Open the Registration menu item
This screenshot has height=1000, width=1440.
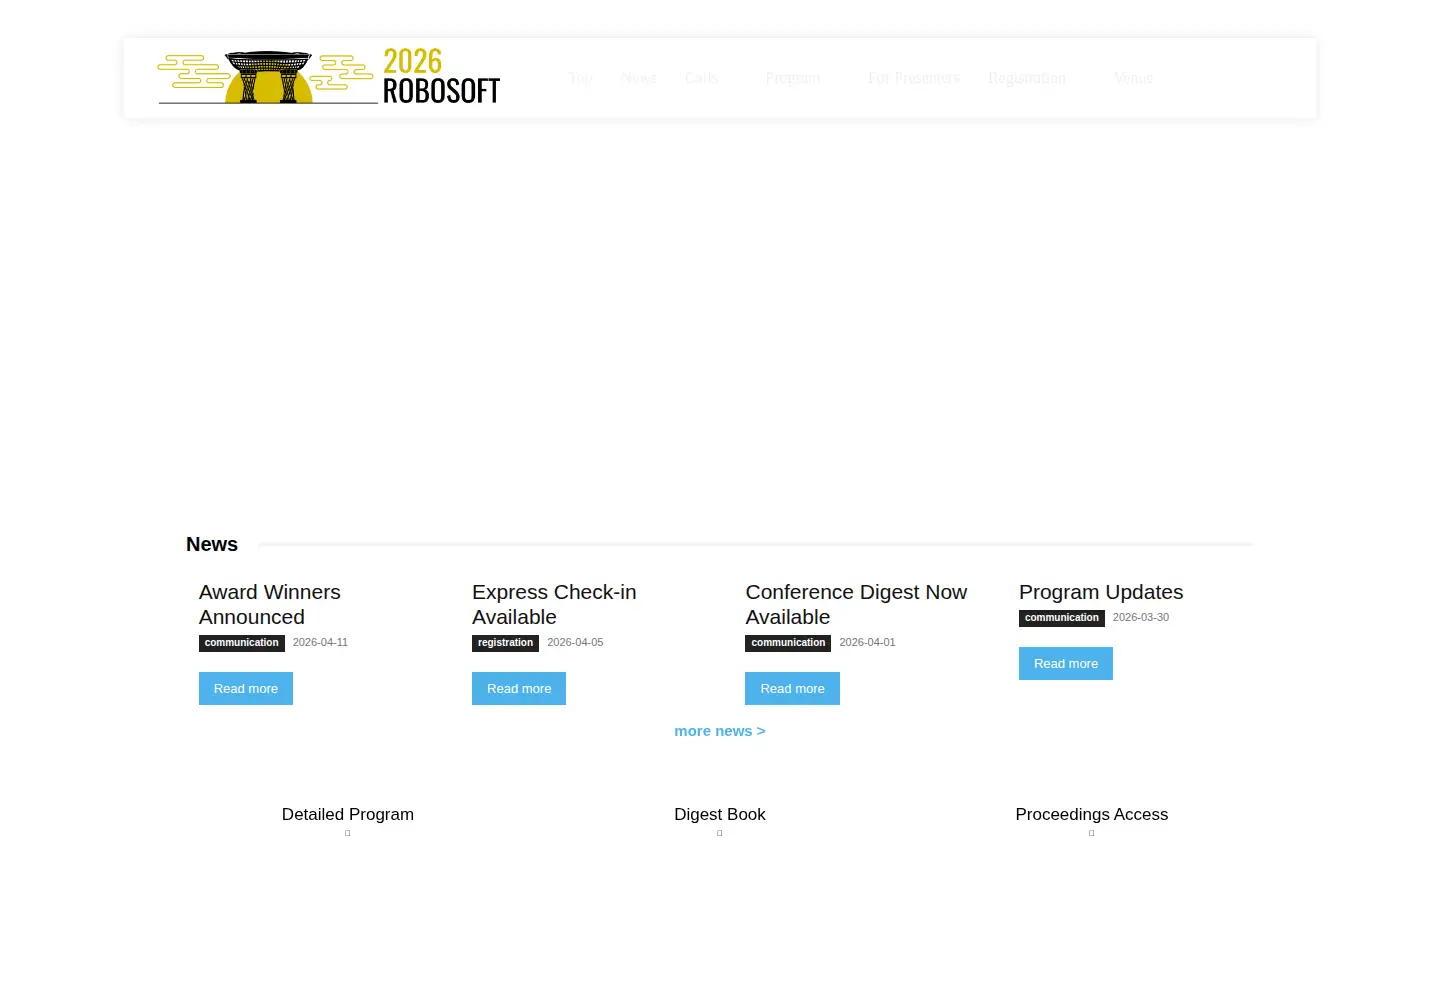1026,78
